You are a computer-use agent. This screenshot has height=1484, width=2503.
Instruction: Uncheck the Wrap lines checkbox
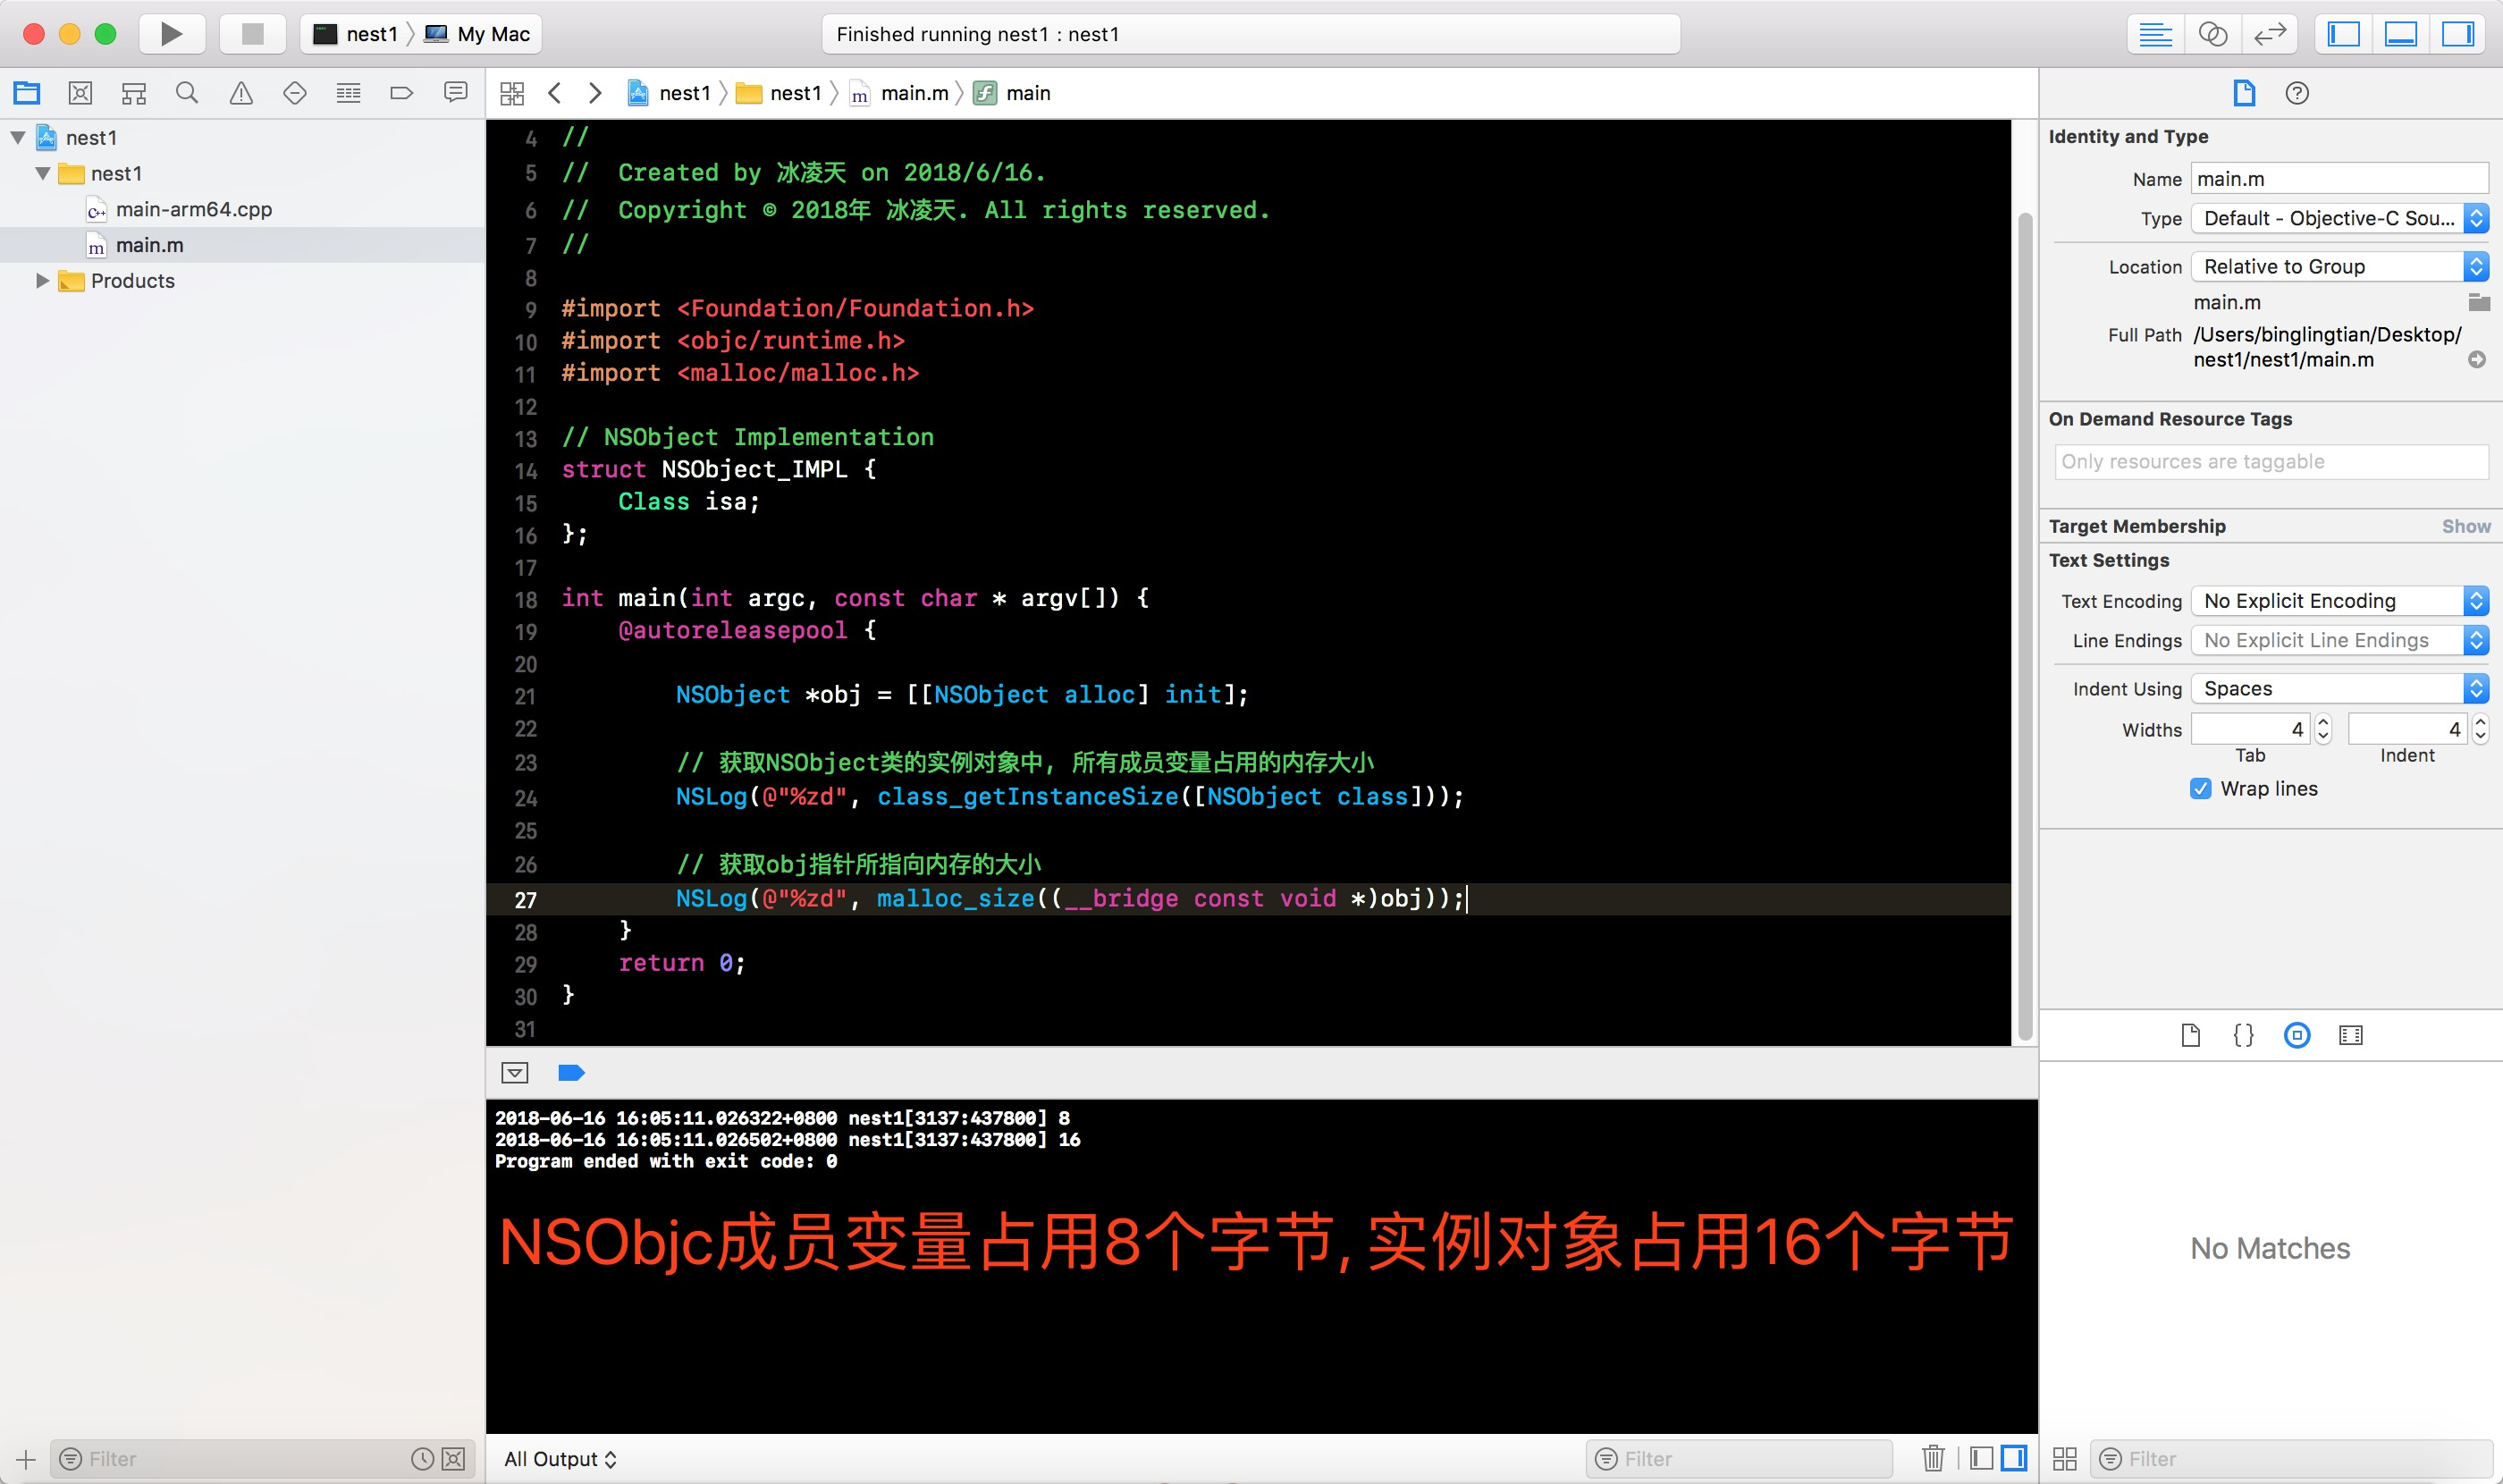pyautogui.click(x=2200, y=788)
